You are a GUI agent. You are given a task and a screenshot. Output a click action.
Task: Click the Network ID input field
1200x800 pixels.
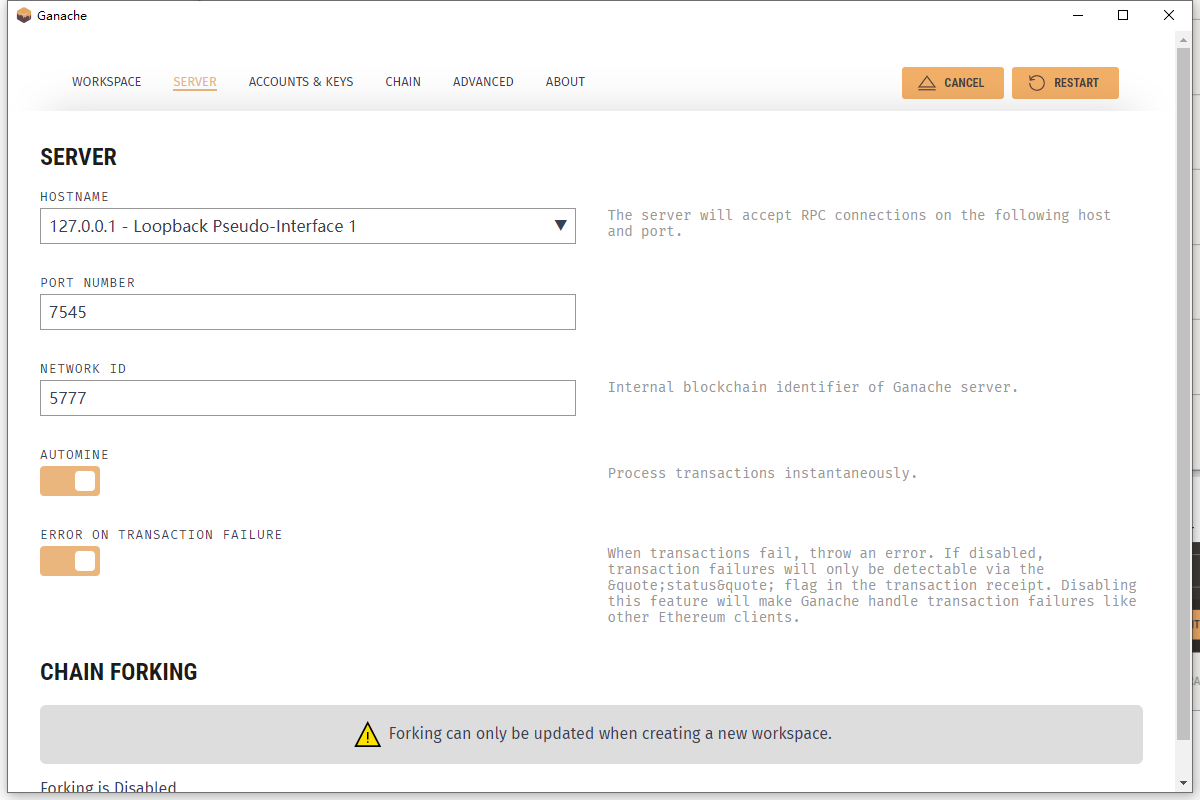(x=308, y=398)
